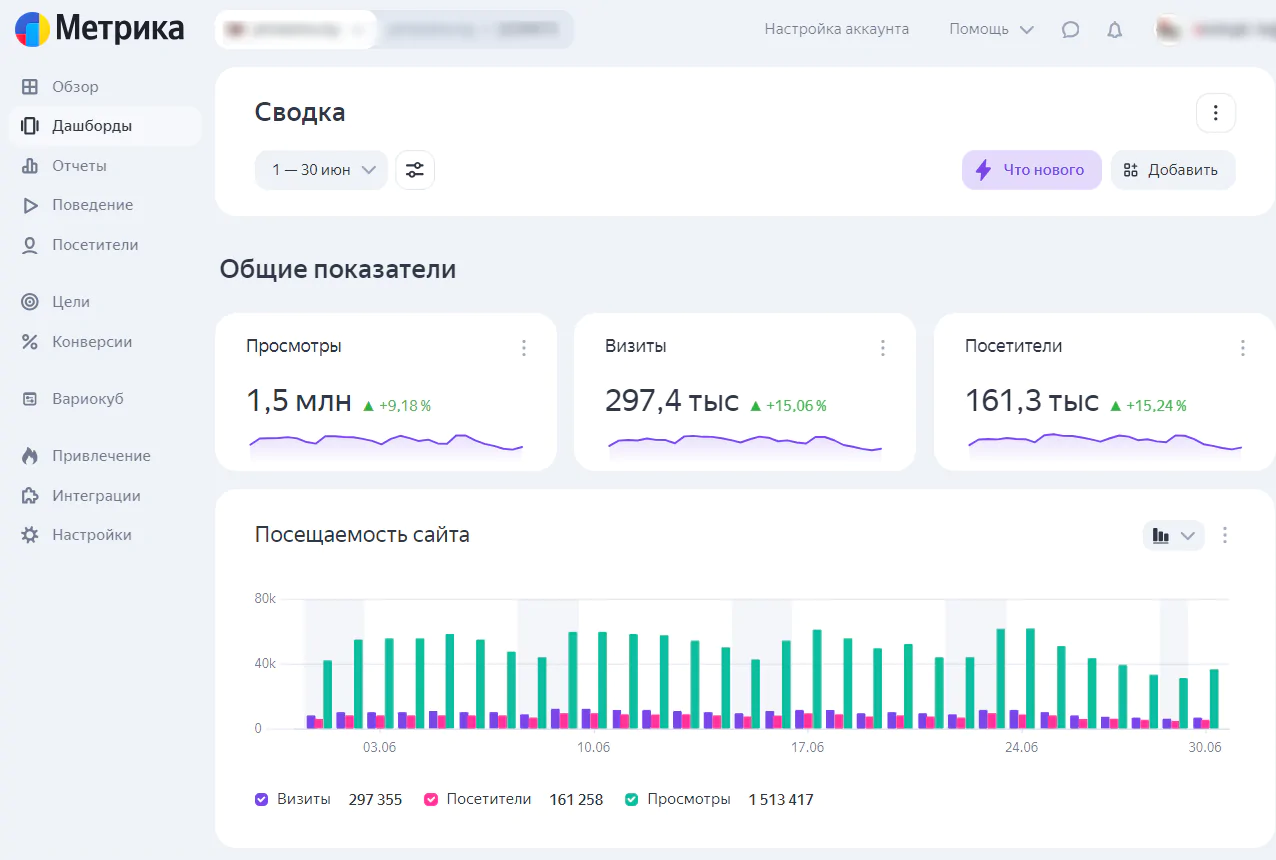Click the 297,4 тыс visits value
This screenshot has height=860, width=1276.
coord(672,402)
